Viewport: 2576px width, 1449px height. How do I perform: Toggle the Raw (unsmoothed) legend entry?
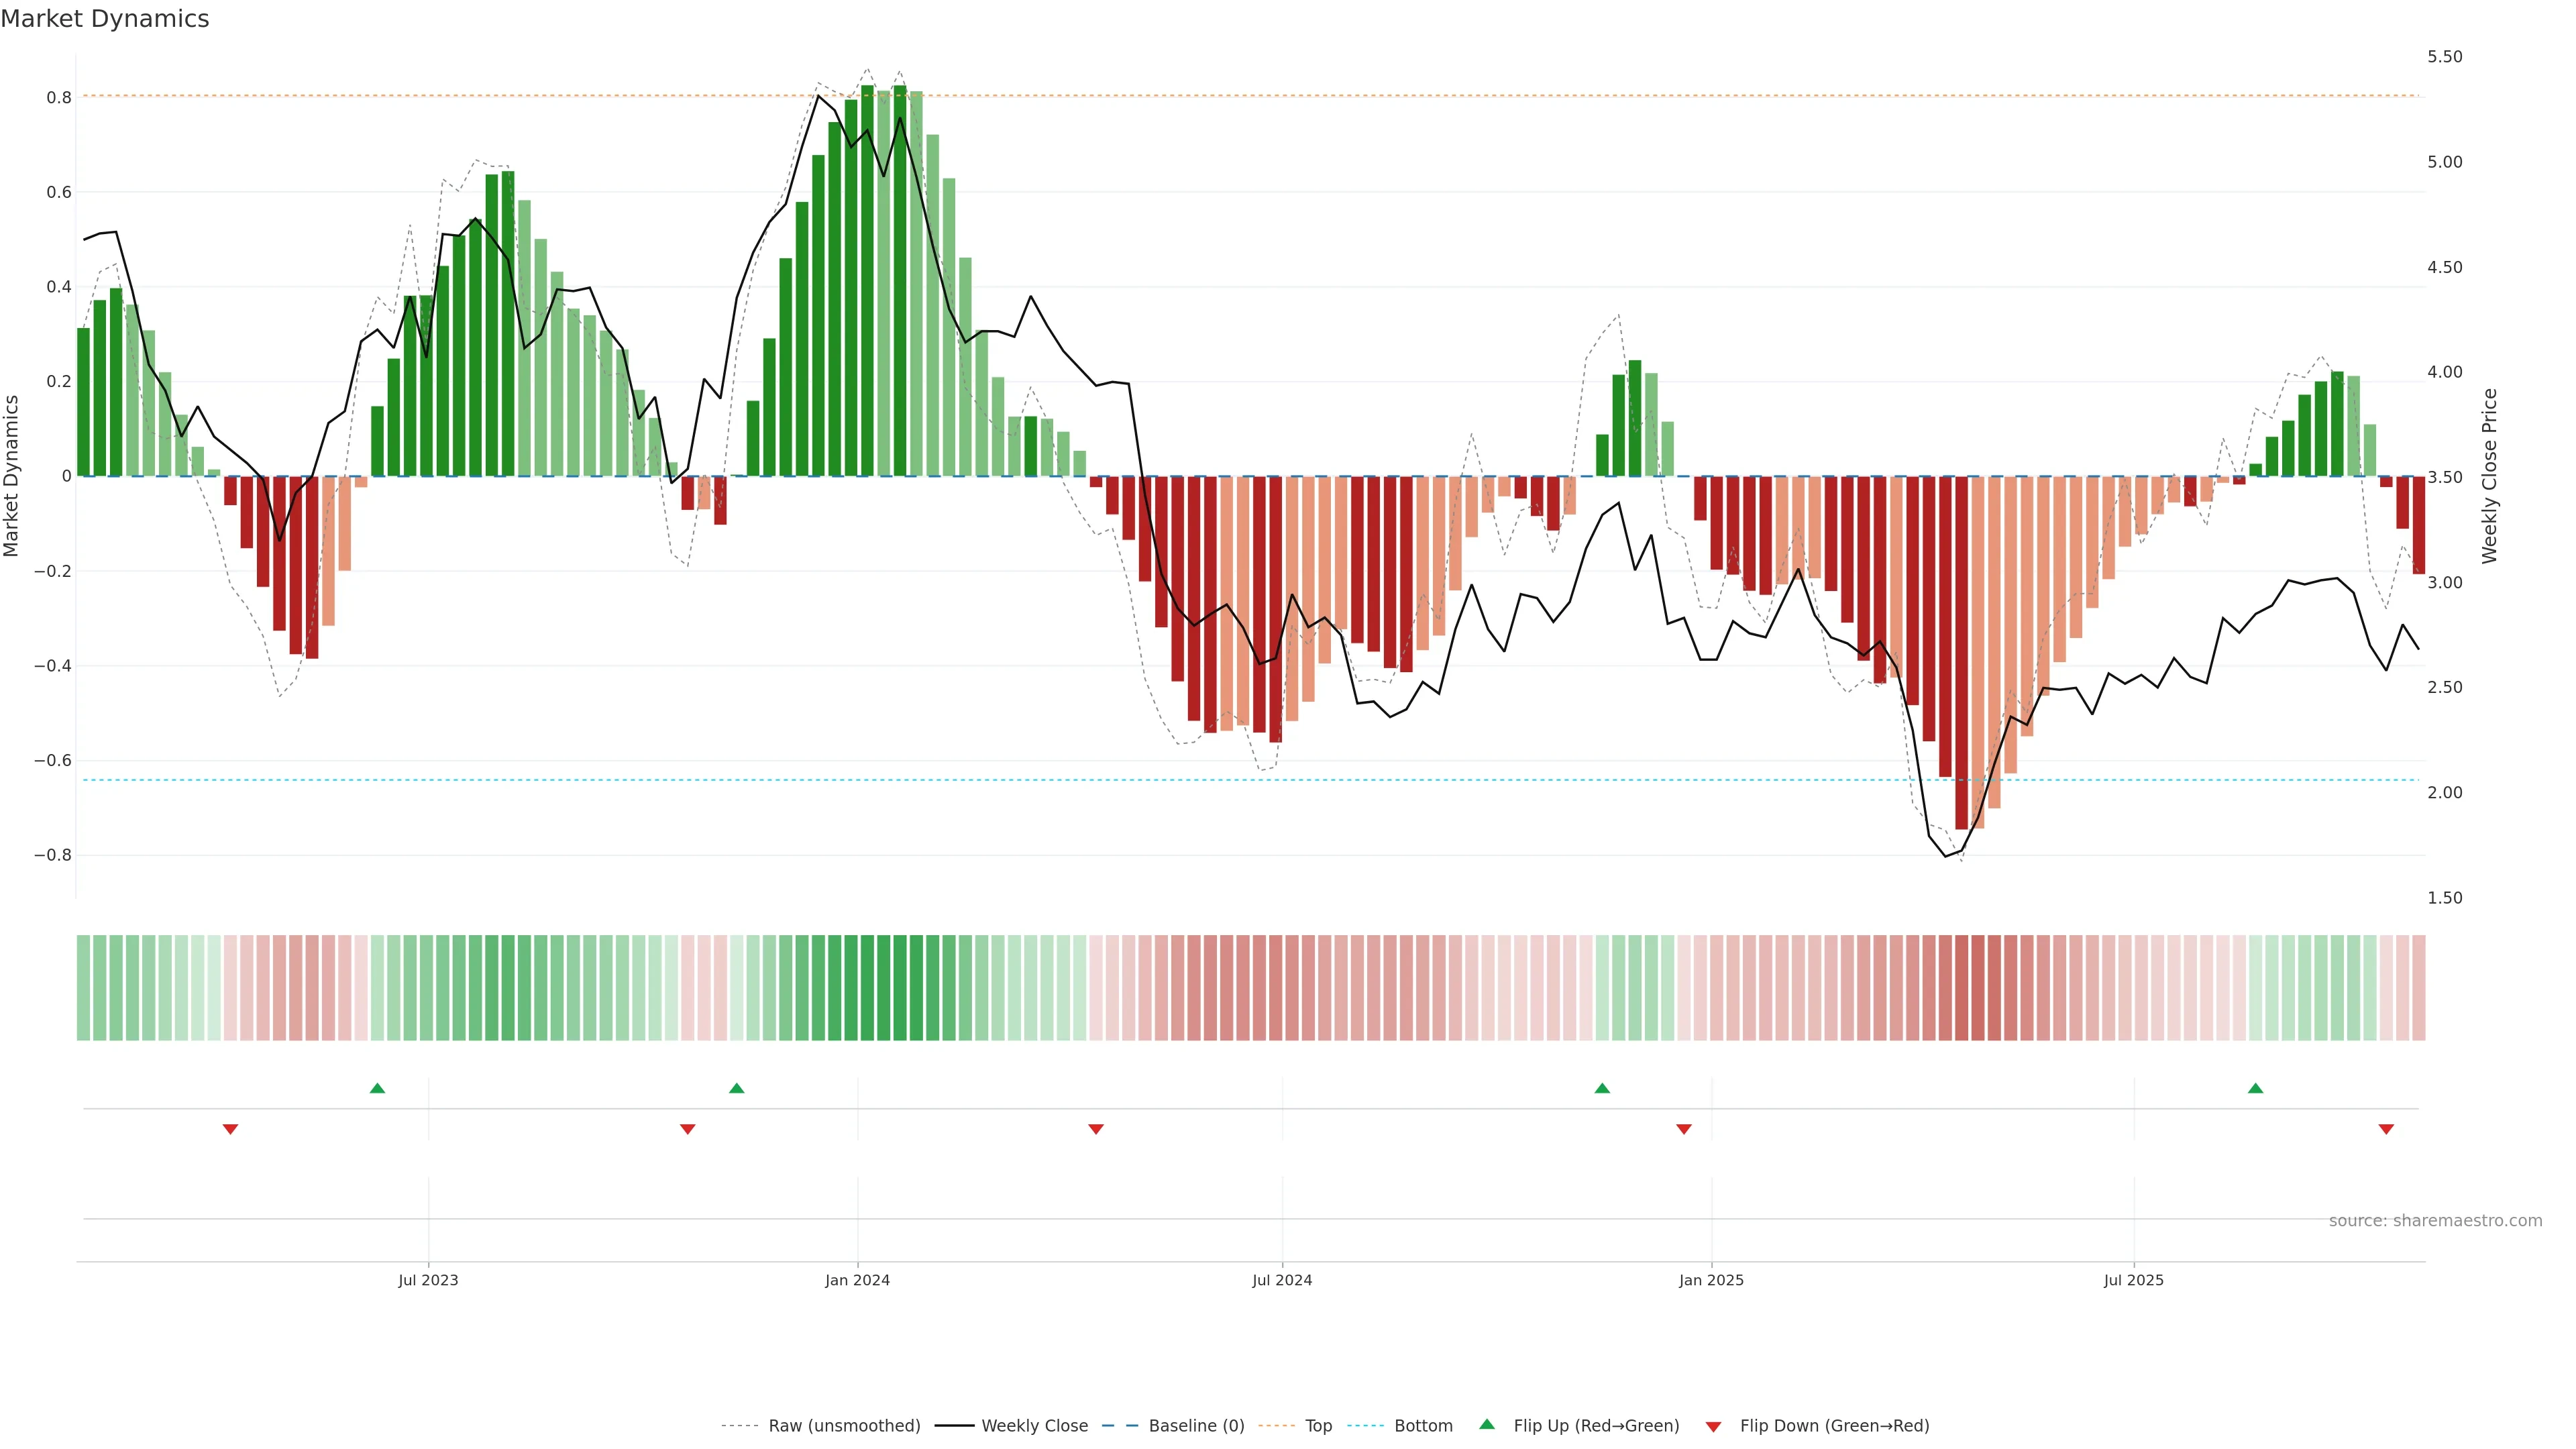pos(844,1426)
